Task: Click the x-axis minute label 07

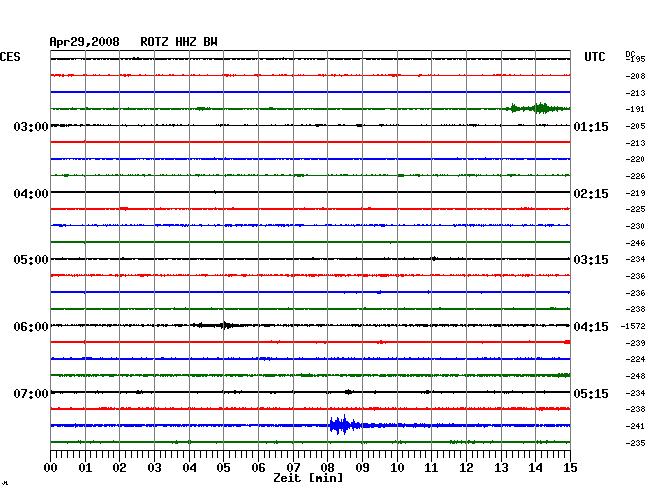Action: coord(293,468)
